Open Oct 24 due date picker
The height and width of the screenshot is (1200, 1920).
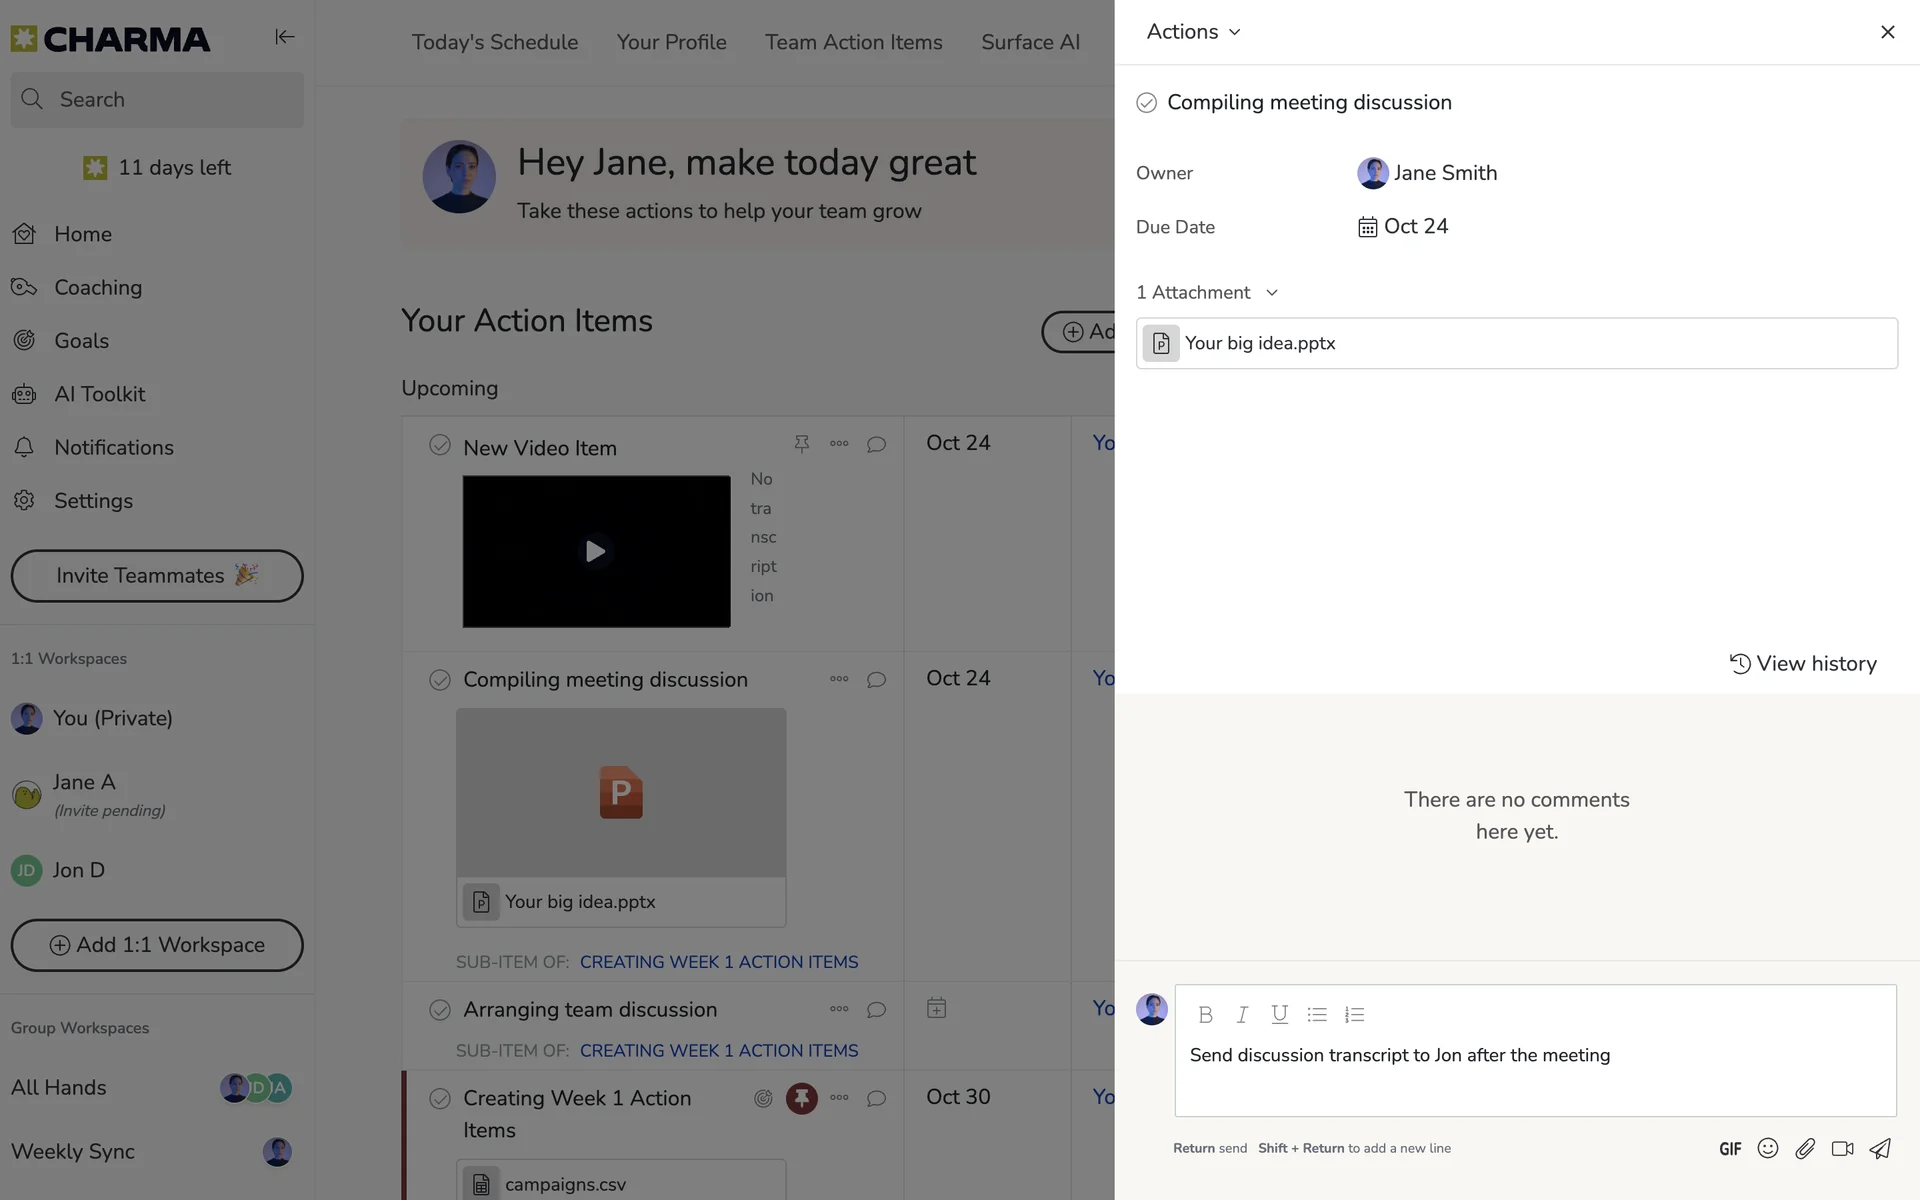tap(1403, 227)
